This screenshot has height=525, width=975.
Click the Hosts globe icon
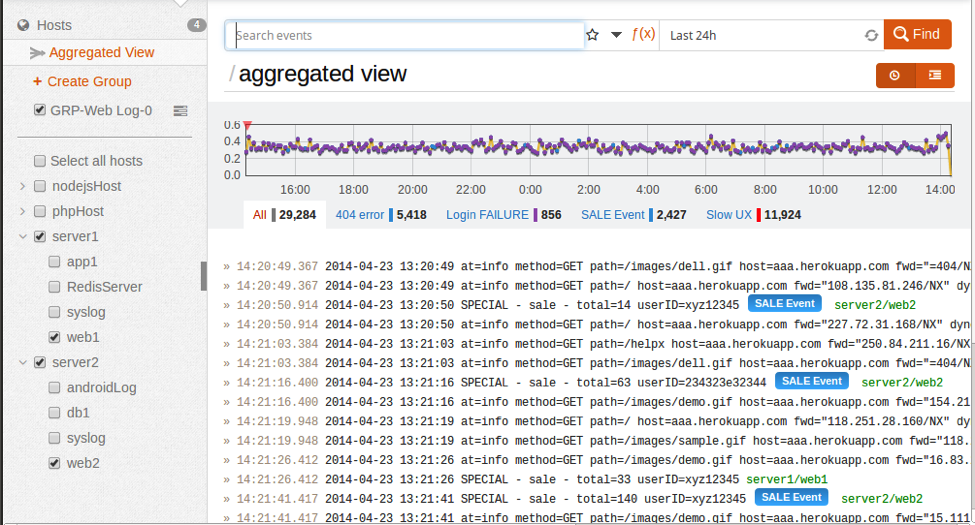pos(23,25)
